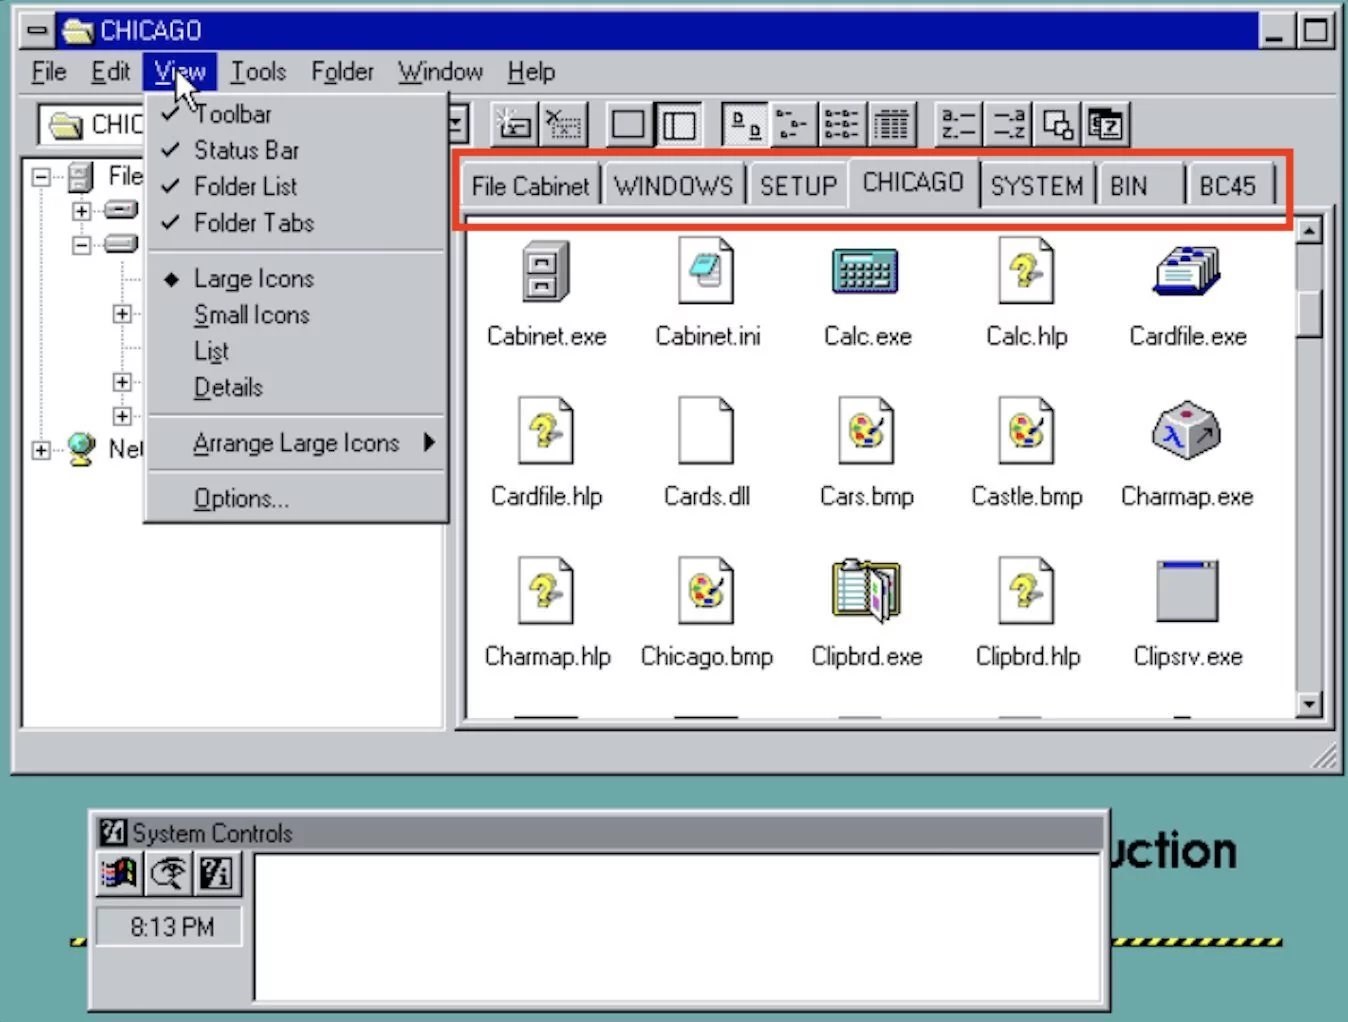Uncheck Folder Tabs in the View menu
The width and height of the screenshot is (1348, 1022).
[x=296, y=222]
